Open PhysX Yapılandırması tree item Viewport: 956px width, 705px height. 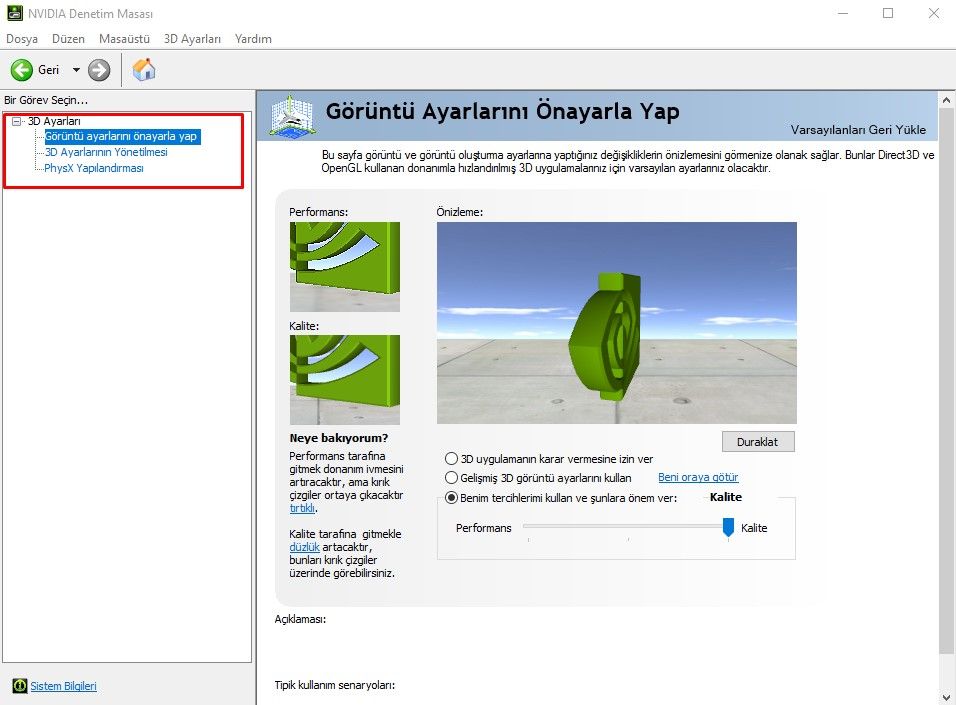click(x=94, y=168)
